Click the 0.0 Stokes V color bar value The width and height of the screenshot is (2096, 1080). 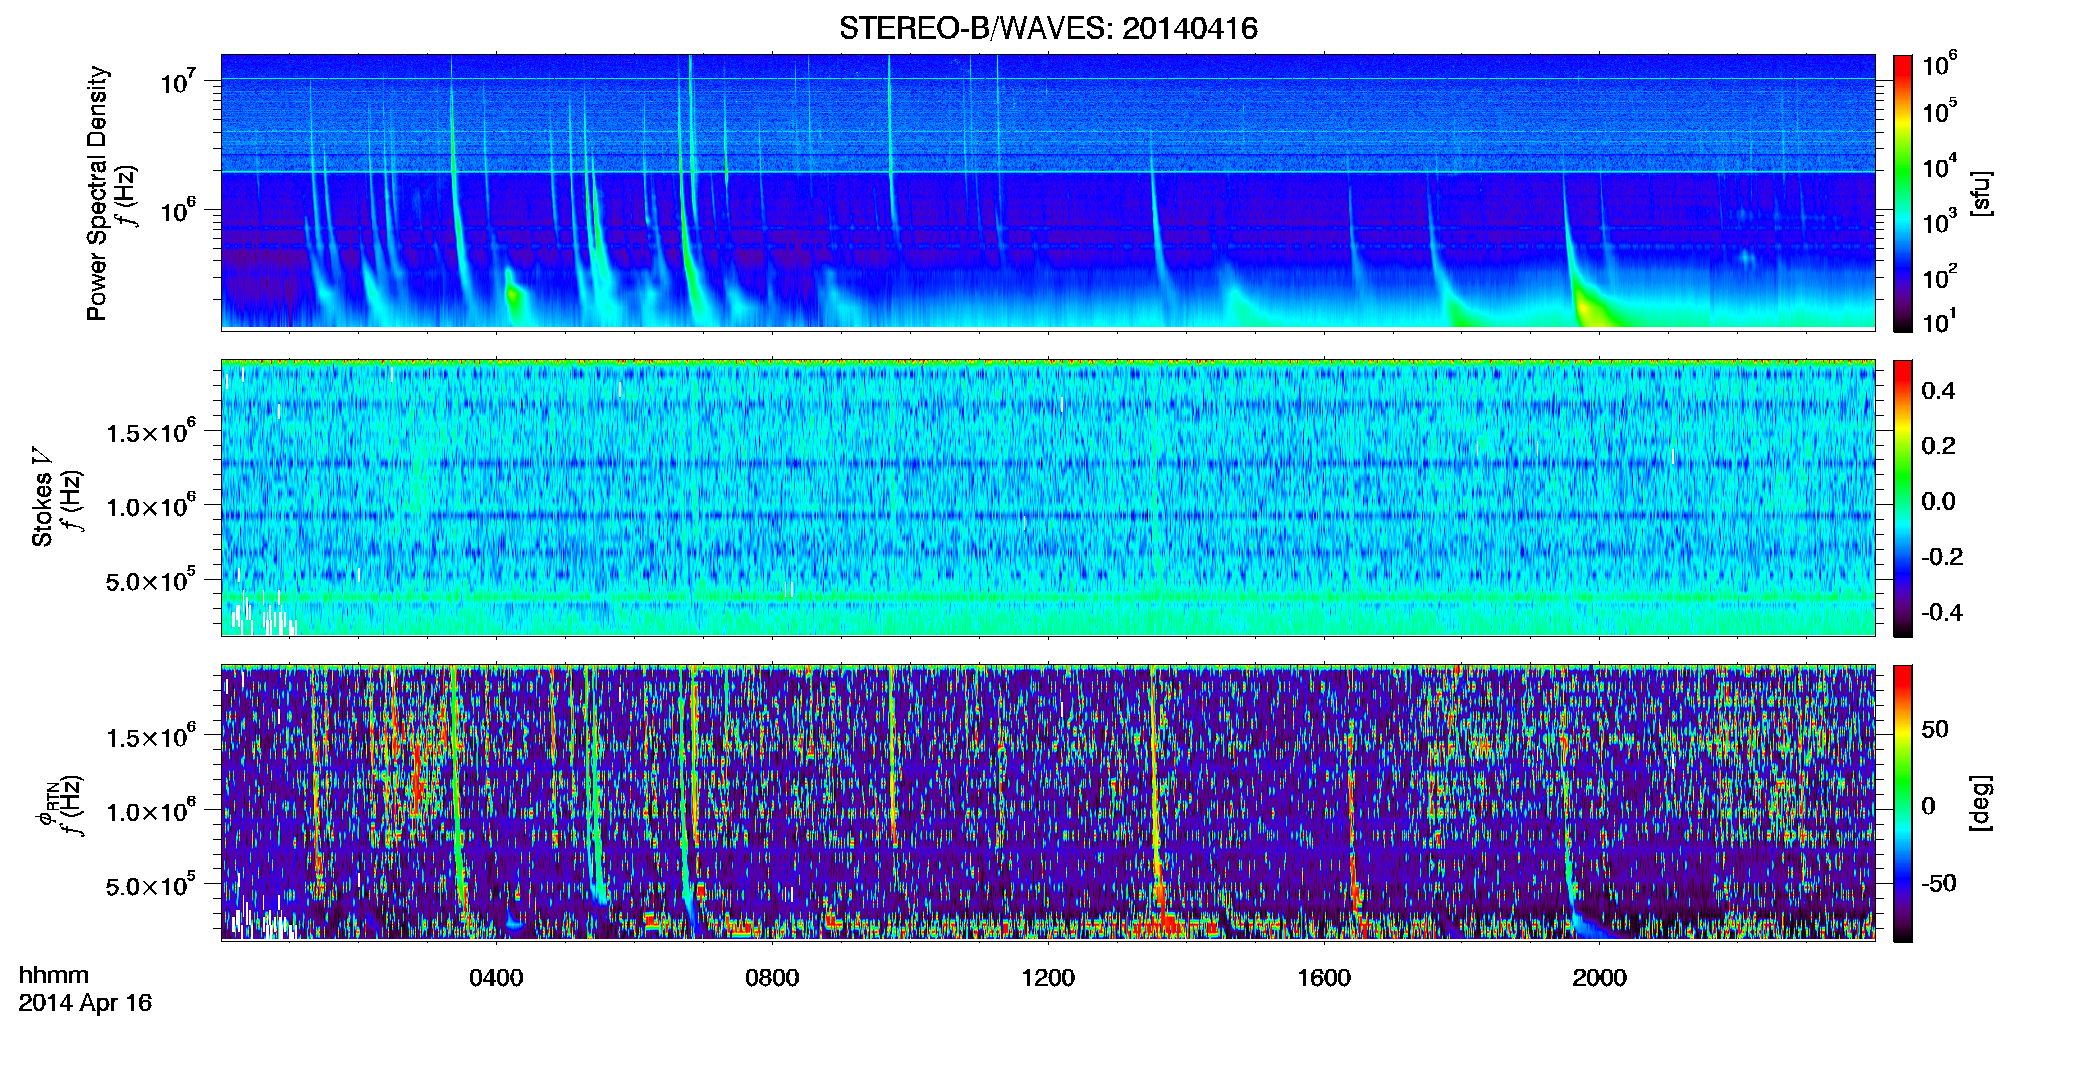pyautogui.click(x=1939, y=501)
